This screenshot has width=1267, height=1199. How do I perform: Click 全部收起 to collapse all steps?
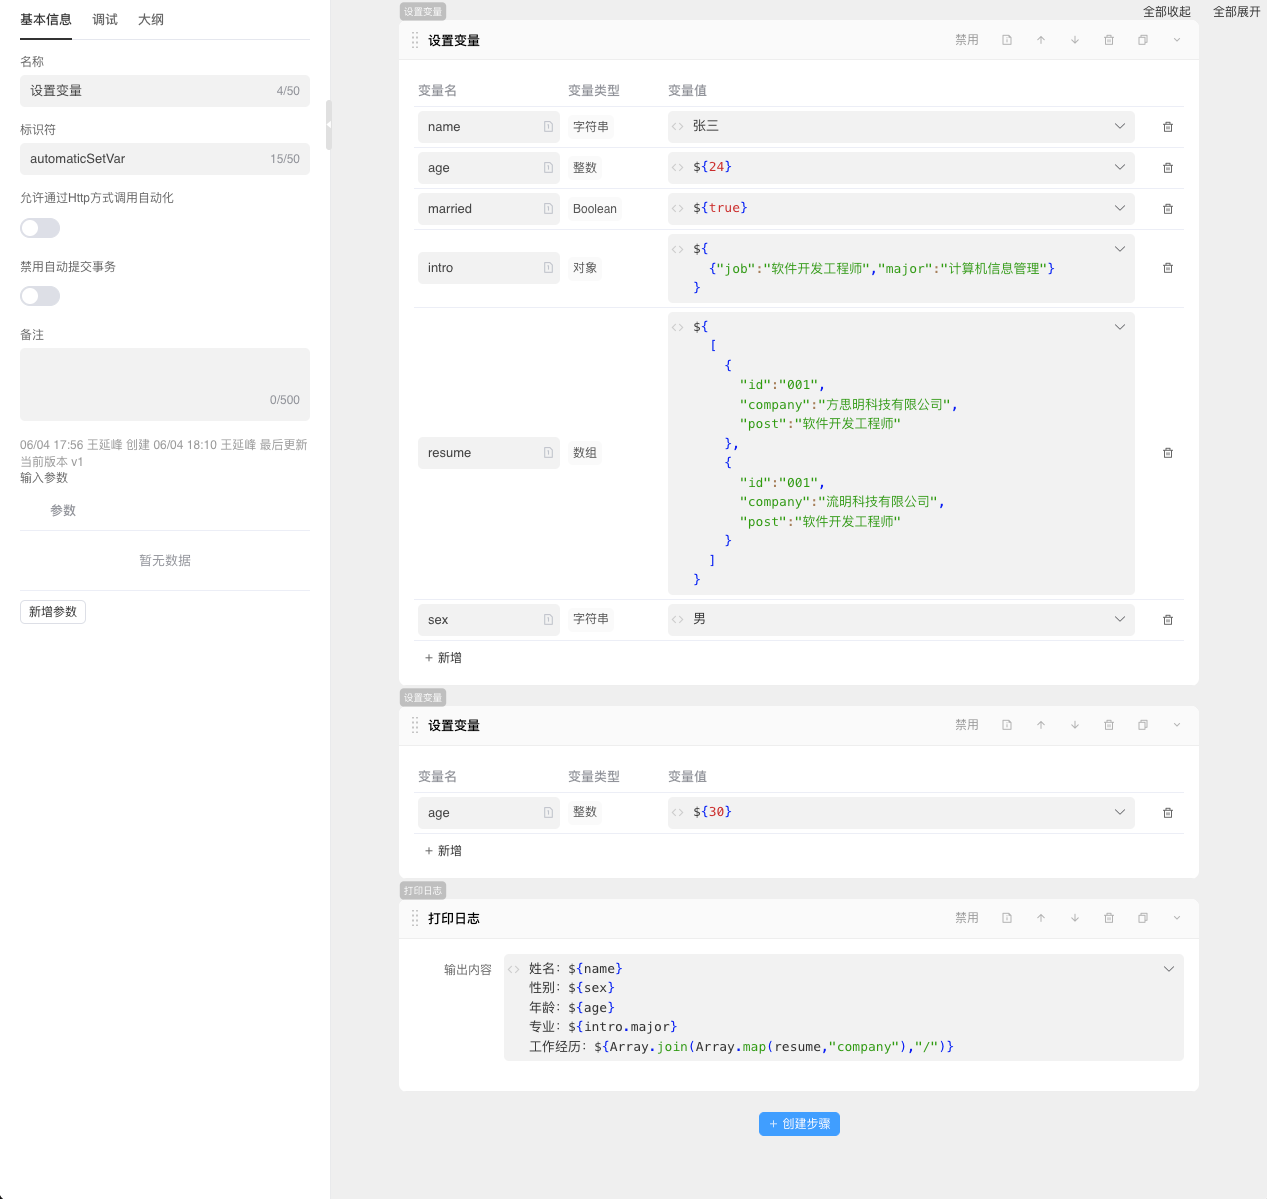point(1166,12)
